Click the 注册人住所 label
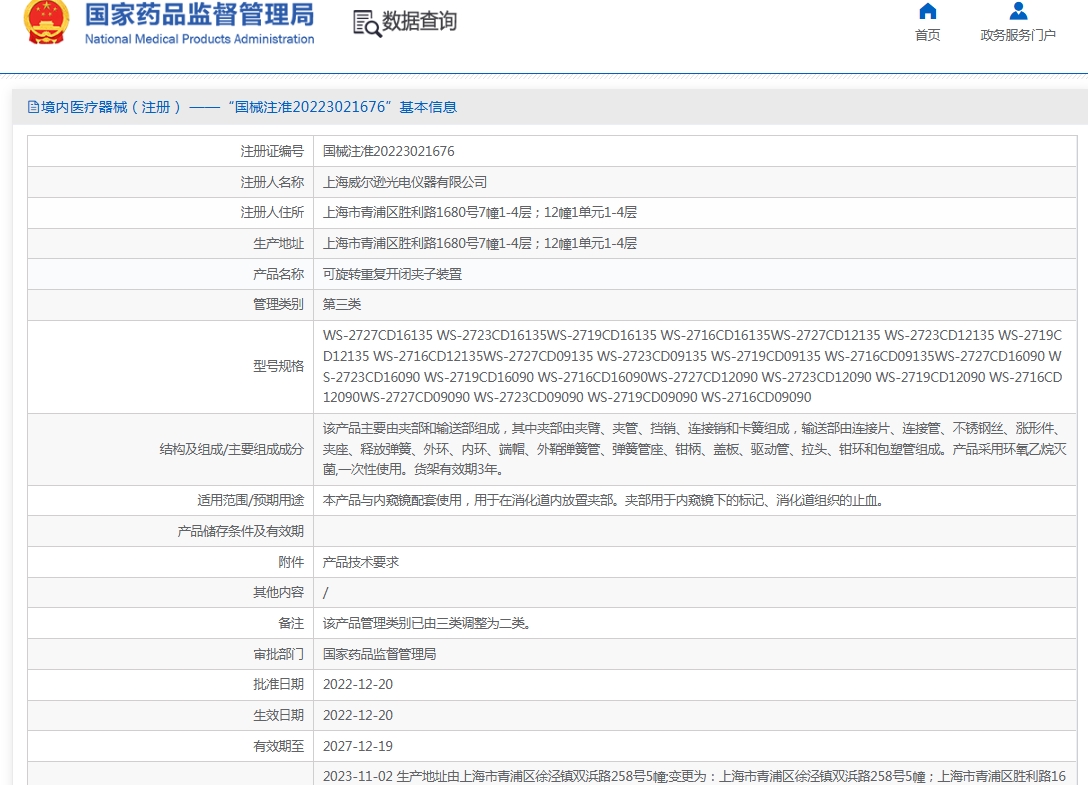This screenshot has height=785, width=1088. tap(272, 212)
